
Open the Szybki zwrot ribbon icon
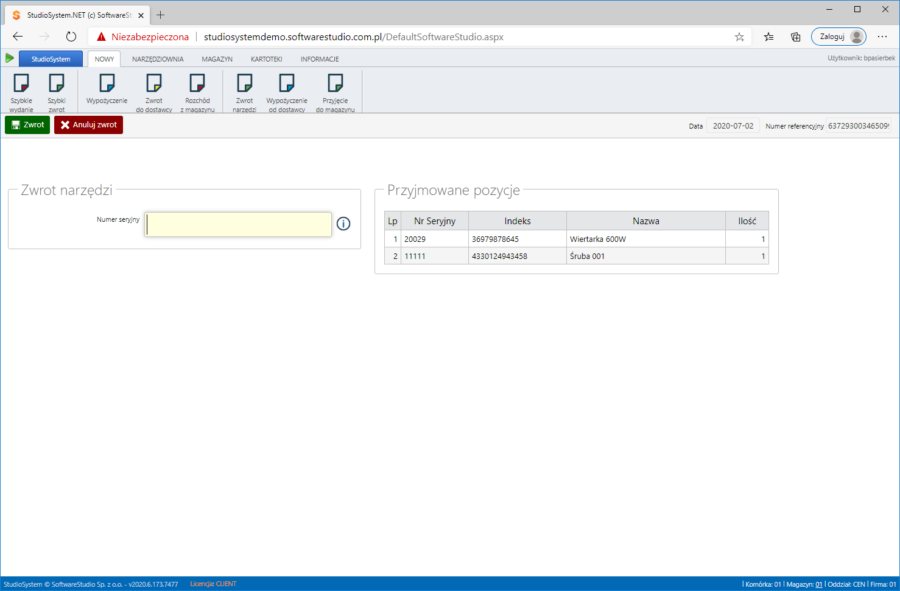(56, 92)
